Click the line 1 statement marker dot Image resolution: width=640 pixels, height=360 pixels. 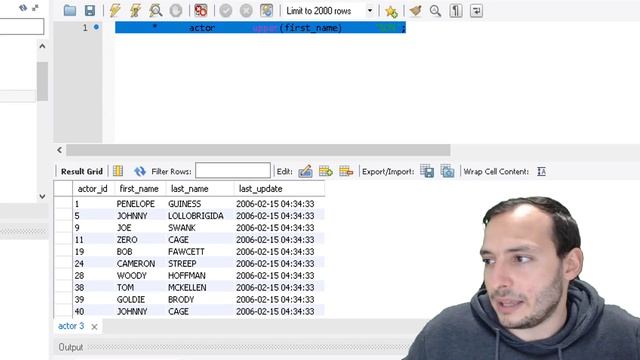tap(96, 27)
